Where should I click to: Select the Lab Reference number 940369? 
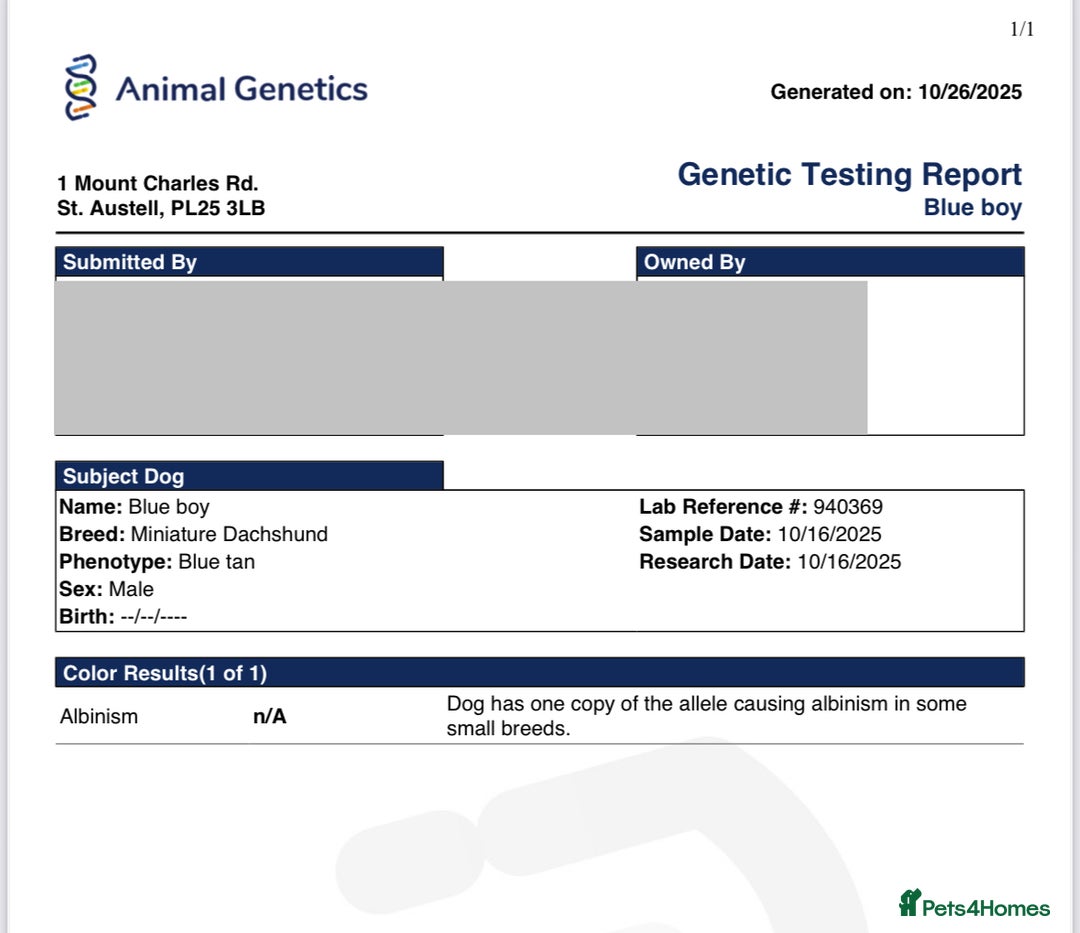click(848, 507)
